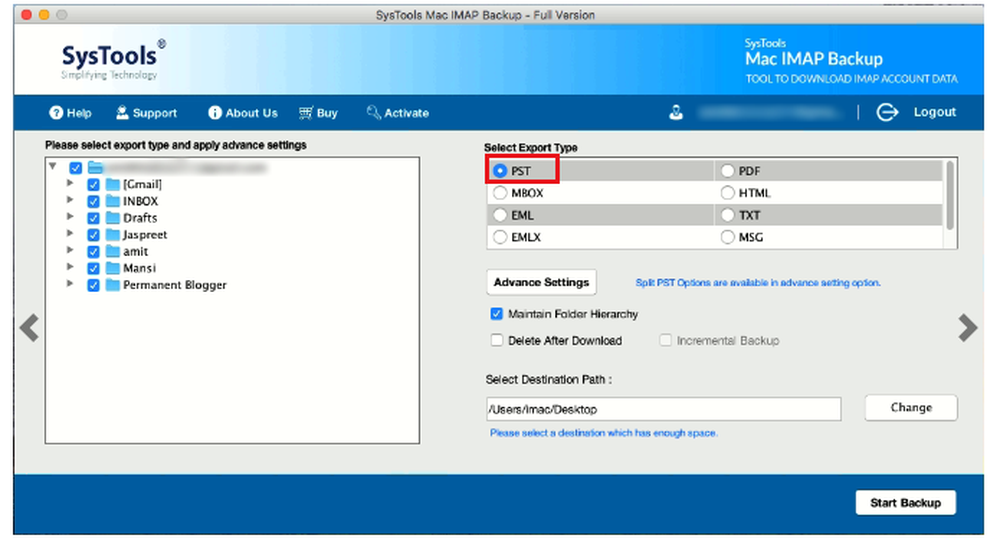Screen dimensions: 1000x549
Task: Click the [Gmail] folder icon
Action: (x=113, y=184)
